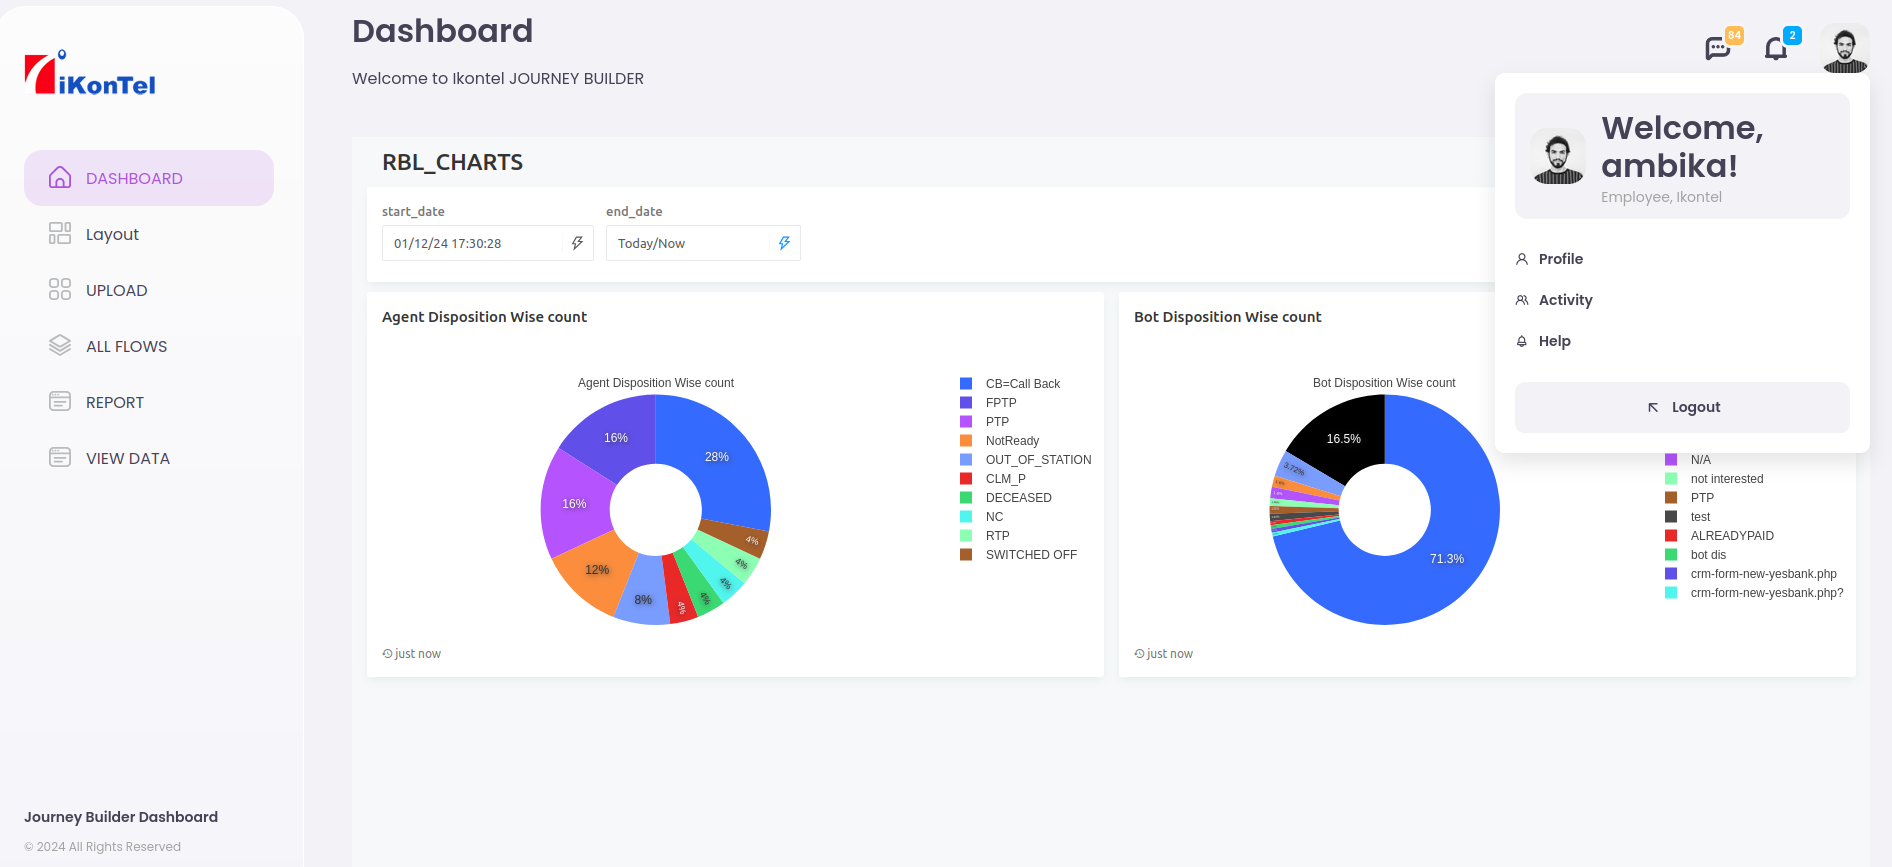Click RBL_CHARTS heading text
The height and width of the screenshot is (867, 1892).
[x=452, y=162]
